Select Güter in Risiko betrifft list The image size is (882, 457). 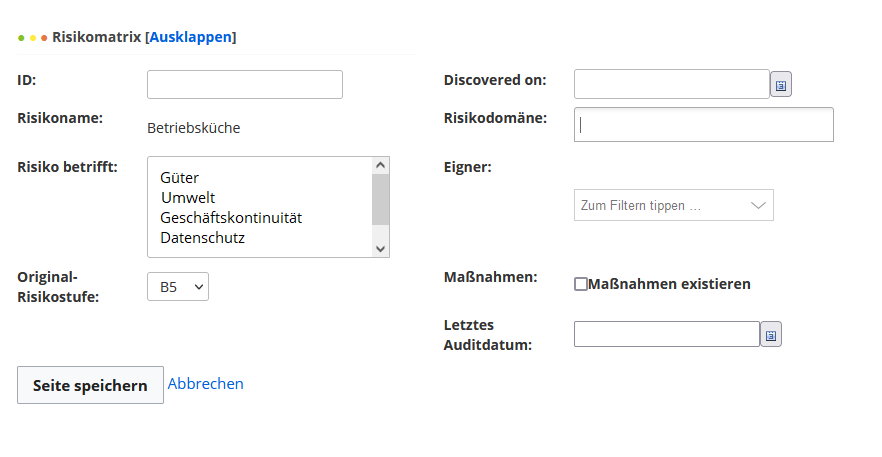pos(180,178)
